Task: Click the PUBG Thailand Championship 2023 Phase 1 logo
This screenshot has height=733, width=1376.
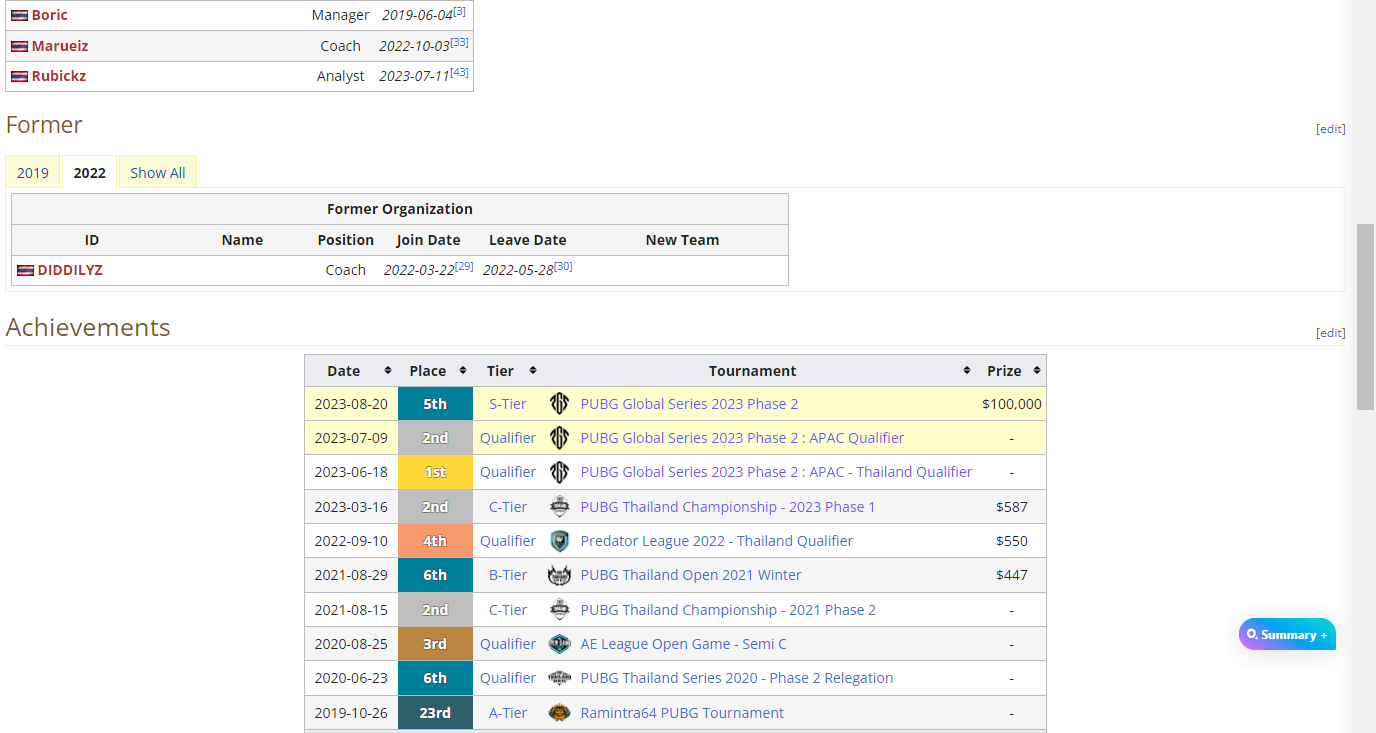Action: [560, 507]
